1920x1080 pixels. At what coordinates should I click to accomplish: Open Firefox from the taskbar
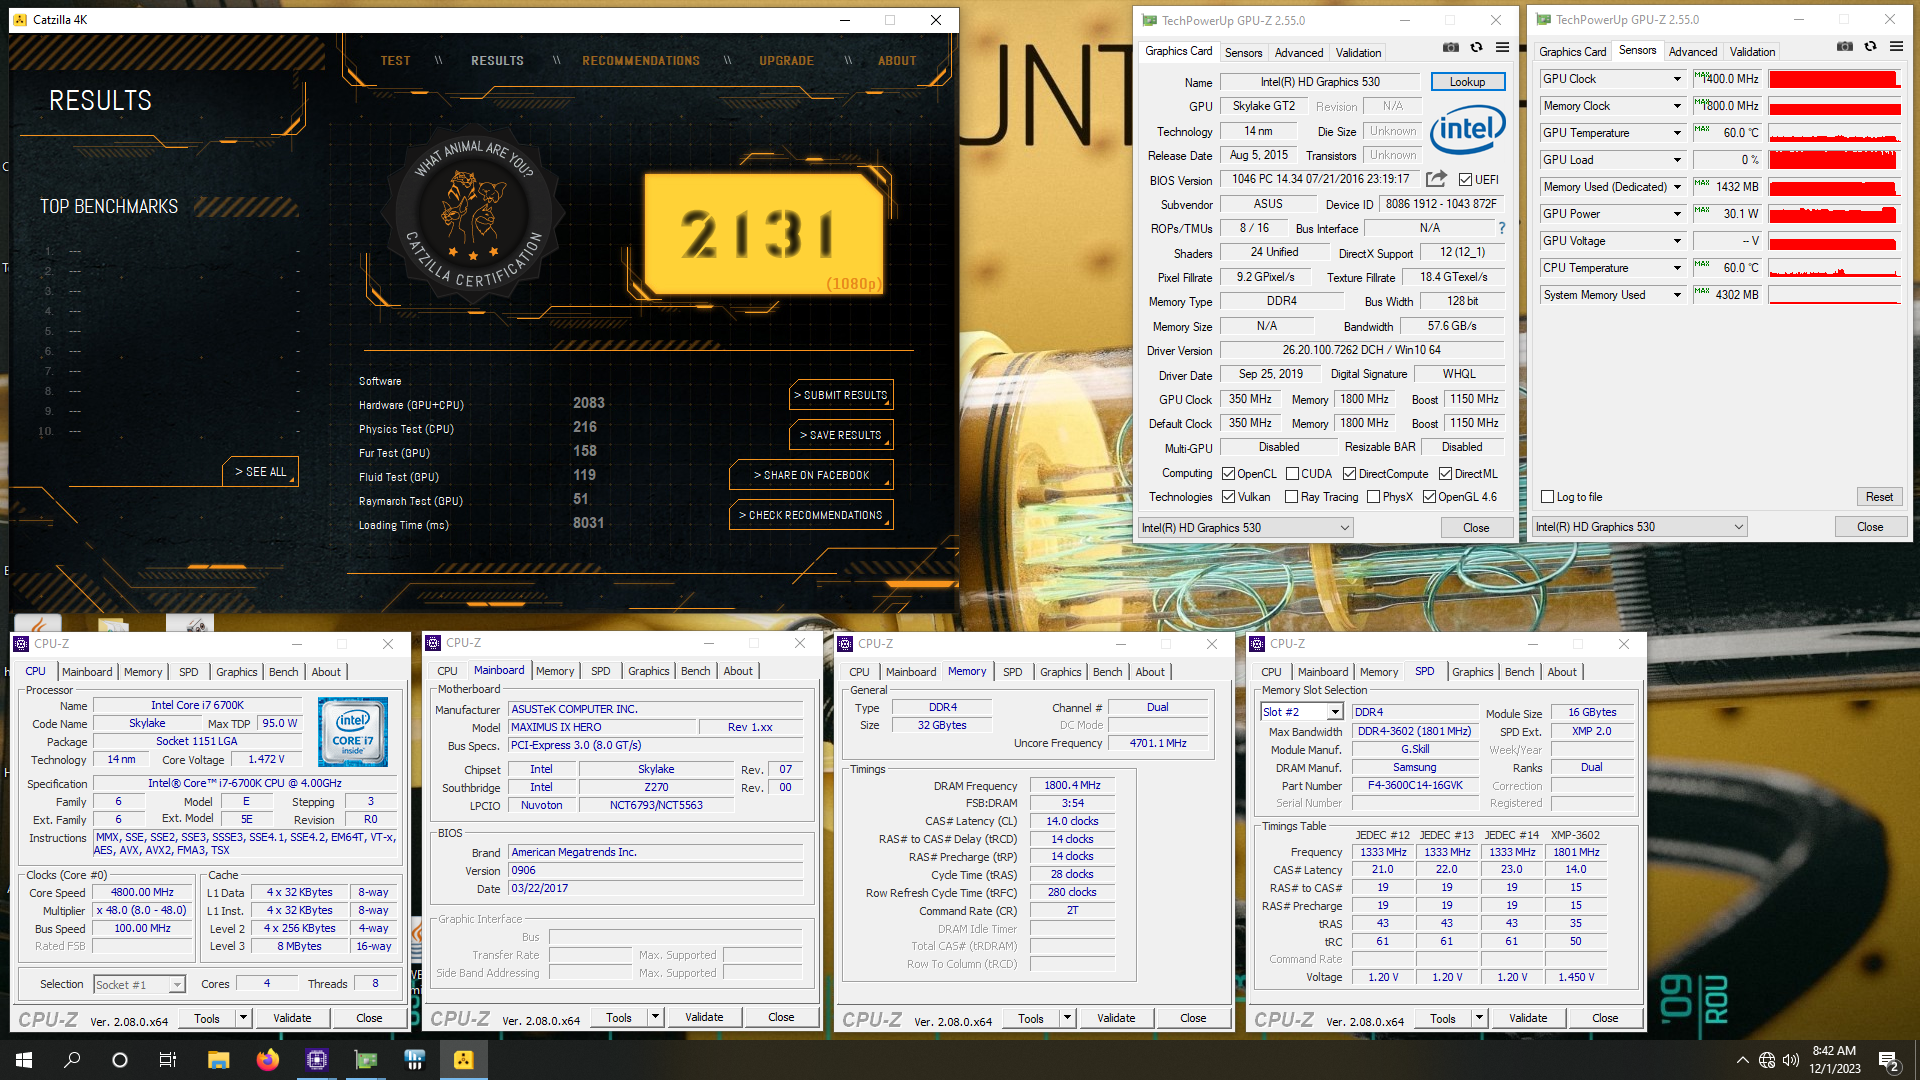click(267, 1060)
